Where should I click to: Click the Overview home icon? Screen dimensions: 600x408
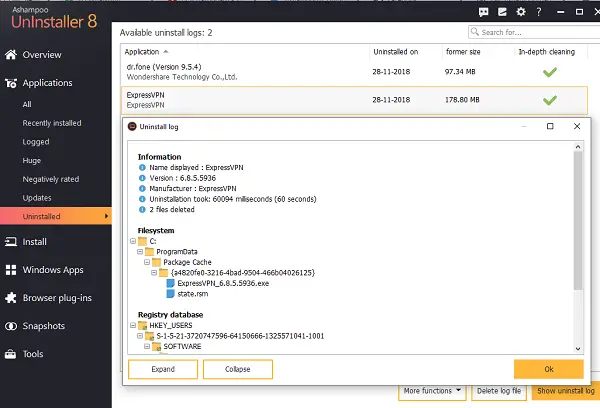tap(11, 55)
